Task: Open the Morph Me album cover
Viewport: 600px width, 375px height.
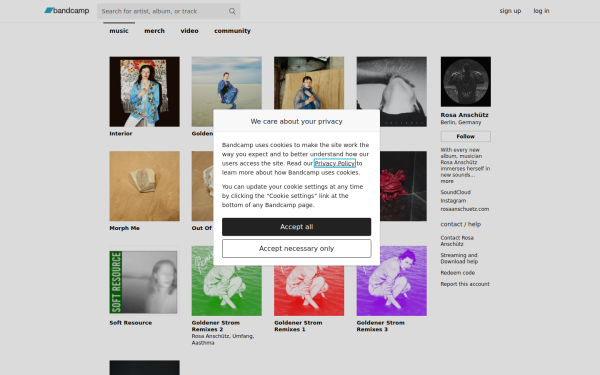Action: point(144,186)
